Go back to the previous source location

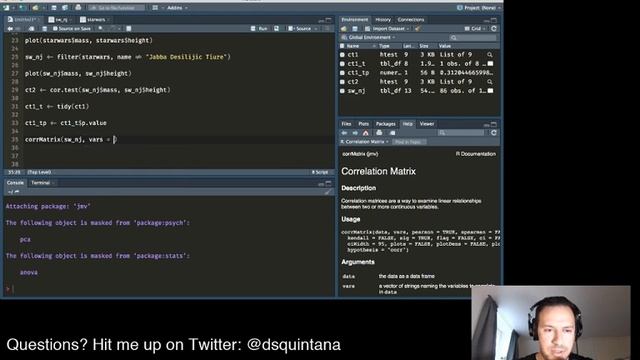point(10,29)
